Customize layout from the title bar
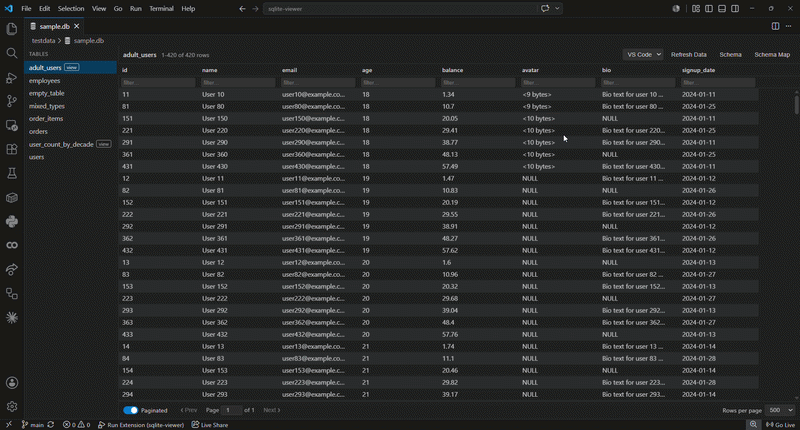 tap(695, 9)
